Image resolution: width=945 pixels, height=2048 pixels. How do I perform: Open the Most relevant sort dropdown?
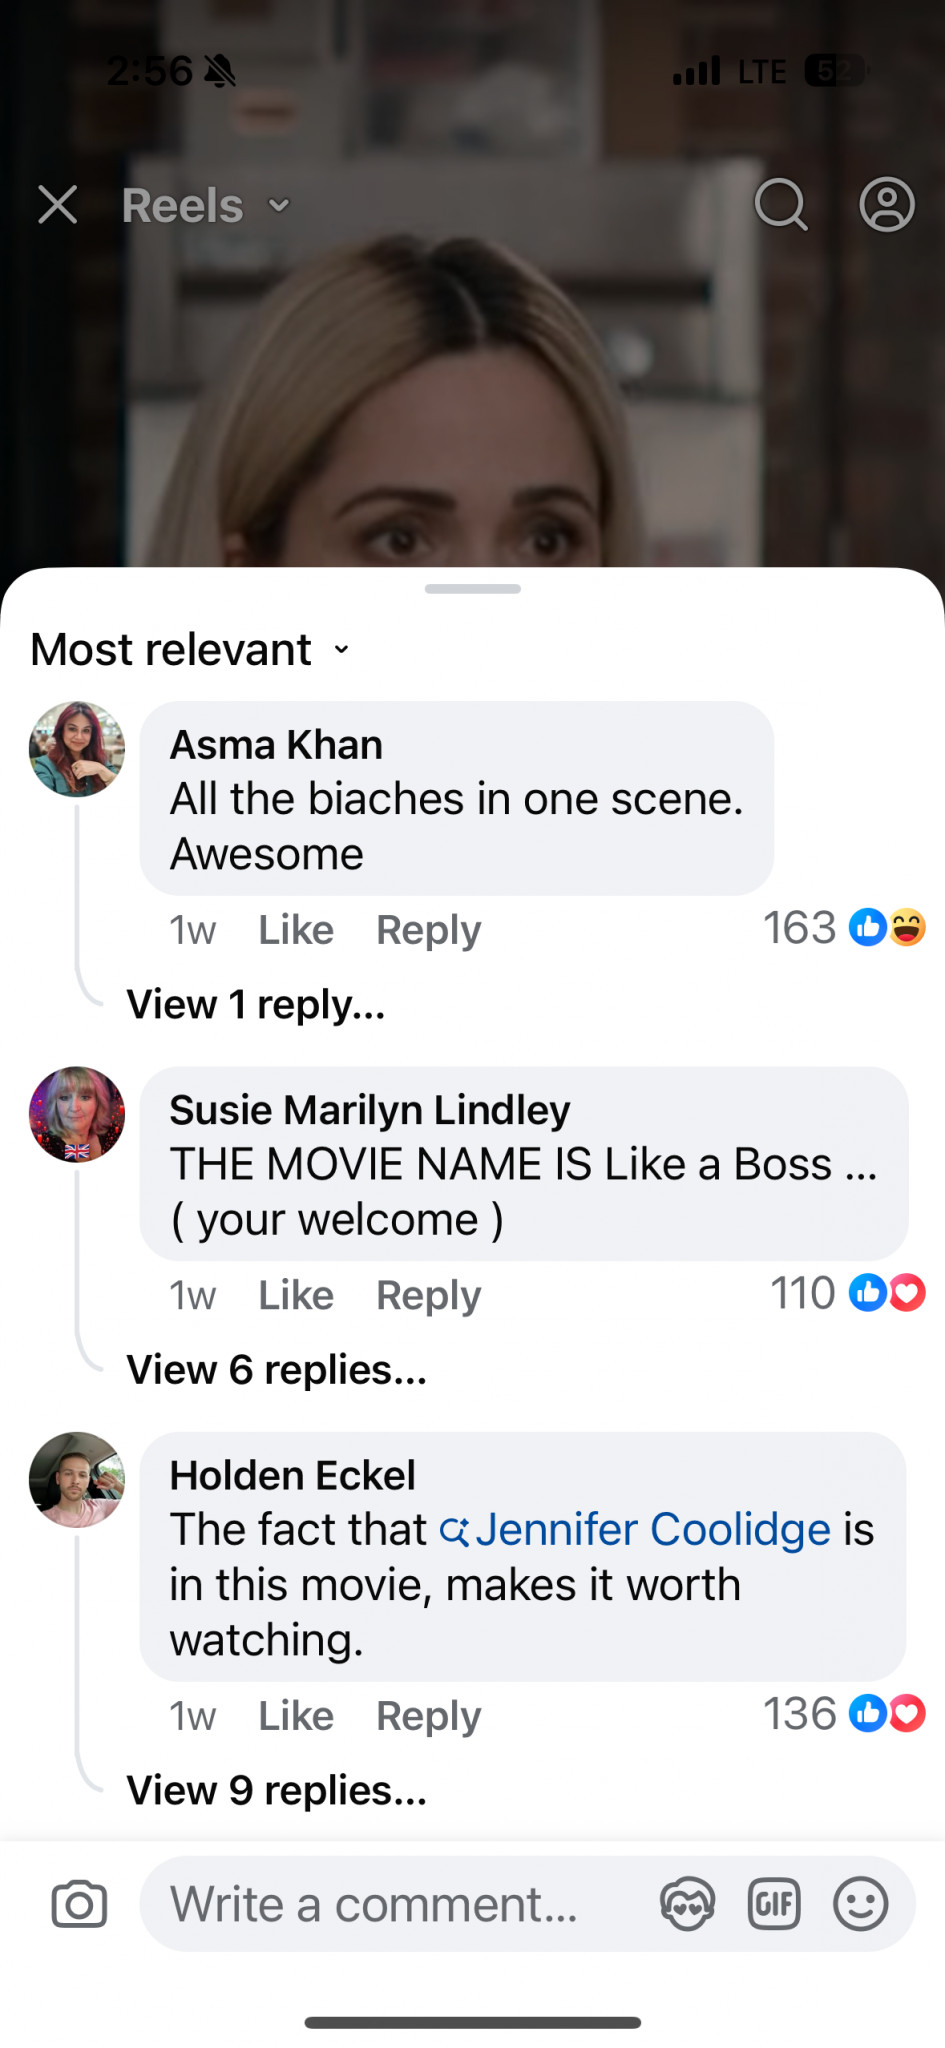pos(191,650)
